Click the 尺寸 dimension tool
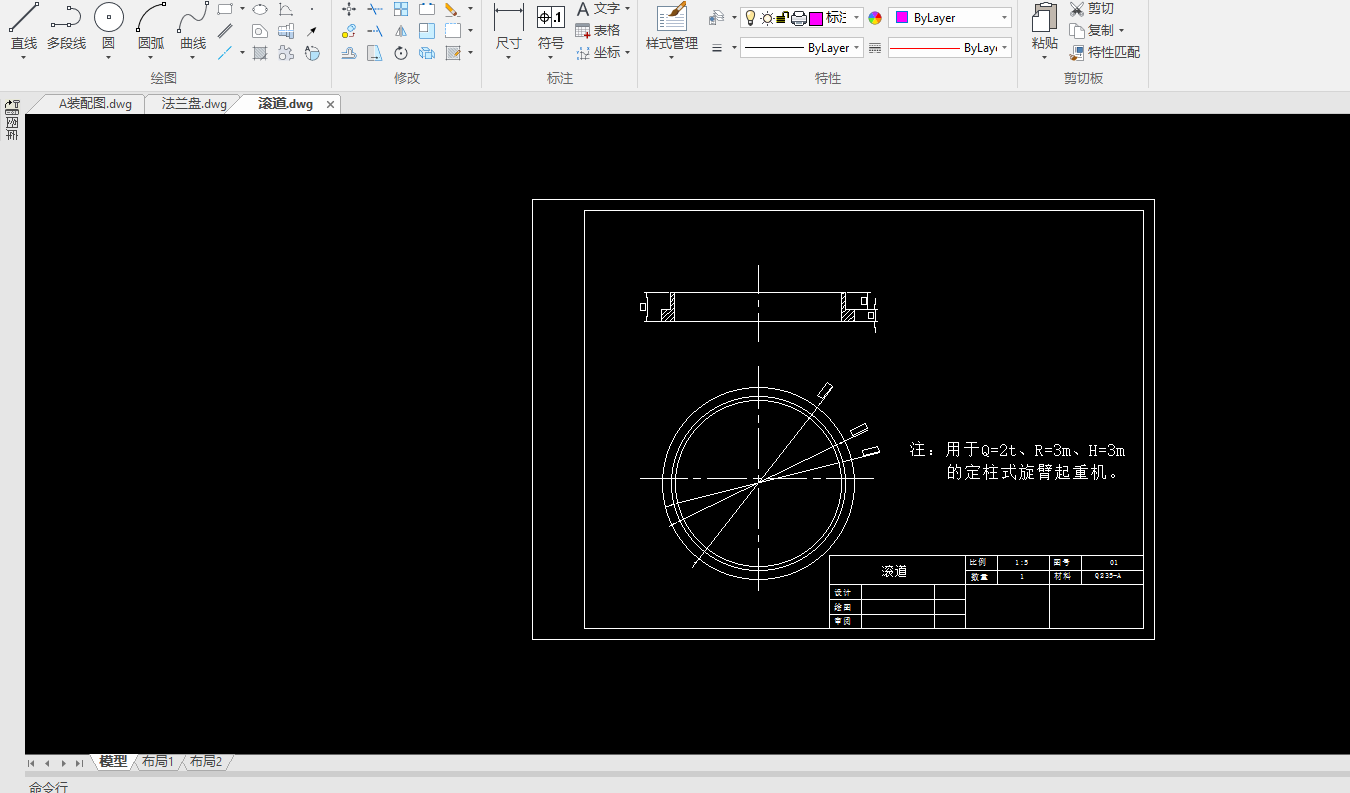This screenshot has width=1350, height=793. [x=508, y=26]
